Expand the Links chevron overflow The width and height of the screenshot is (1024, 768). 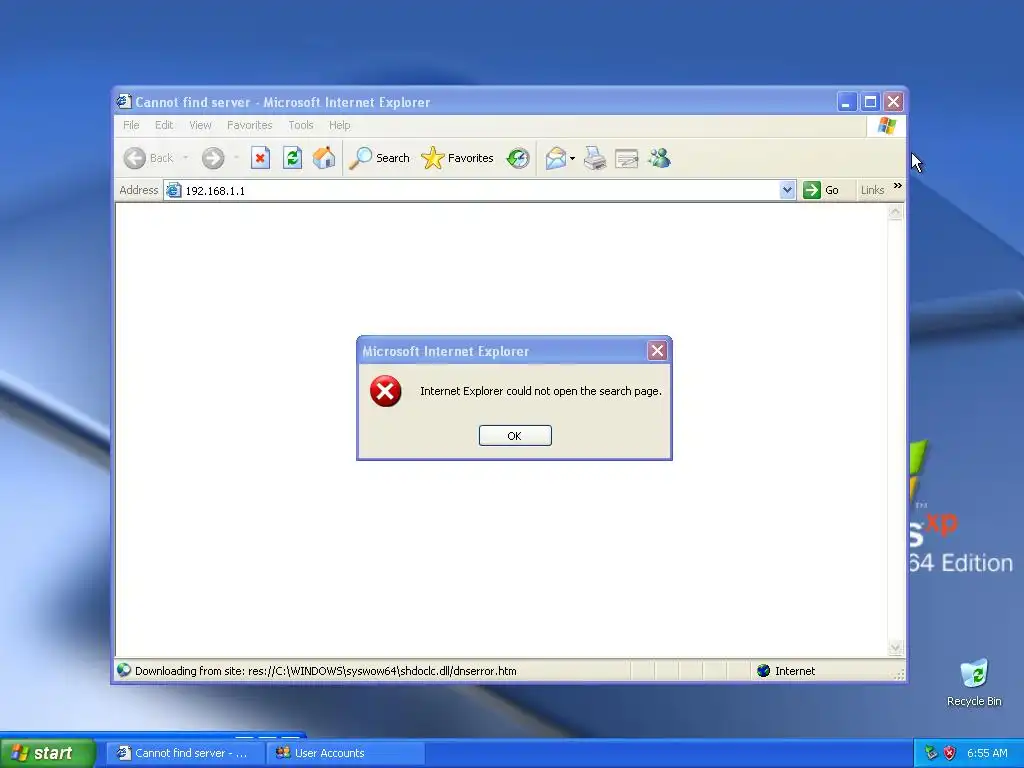pos(898,186)
